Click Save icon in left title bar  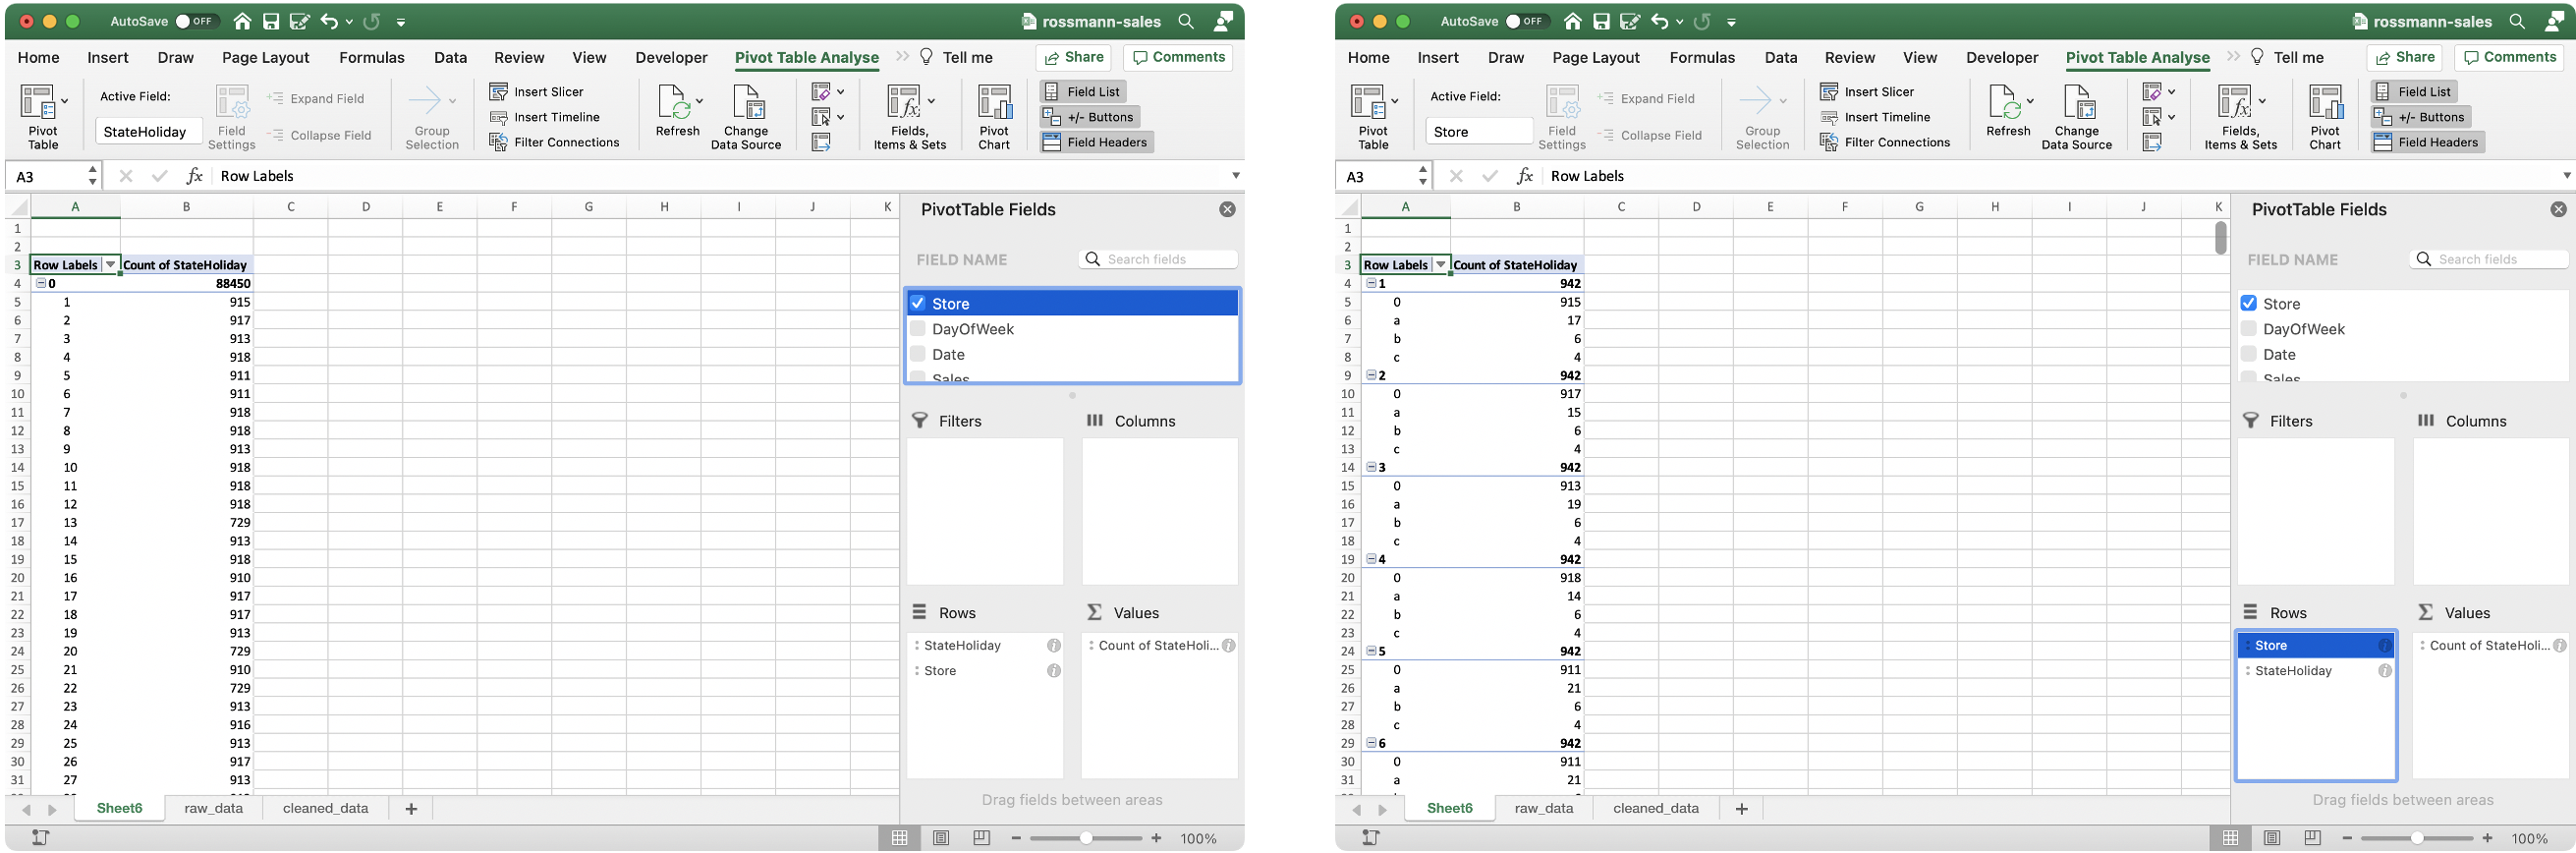click(x=271, y=21)
